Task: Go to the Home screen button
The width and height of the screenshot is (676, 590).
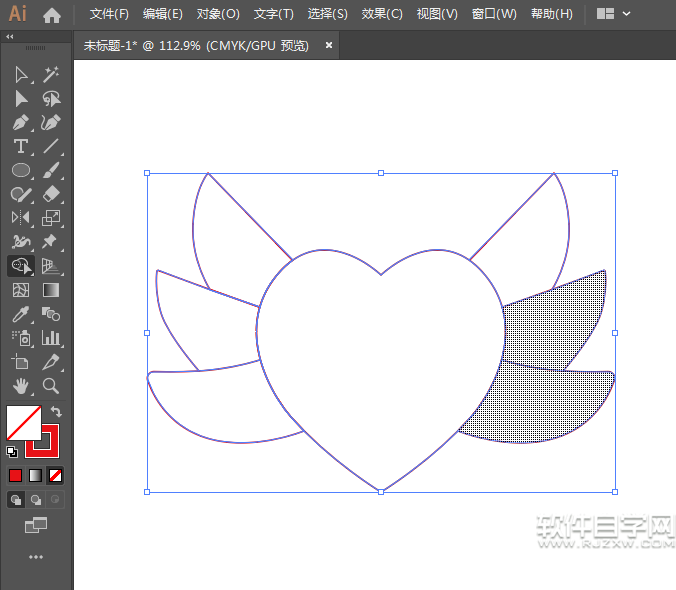Action: coord(52,14)
